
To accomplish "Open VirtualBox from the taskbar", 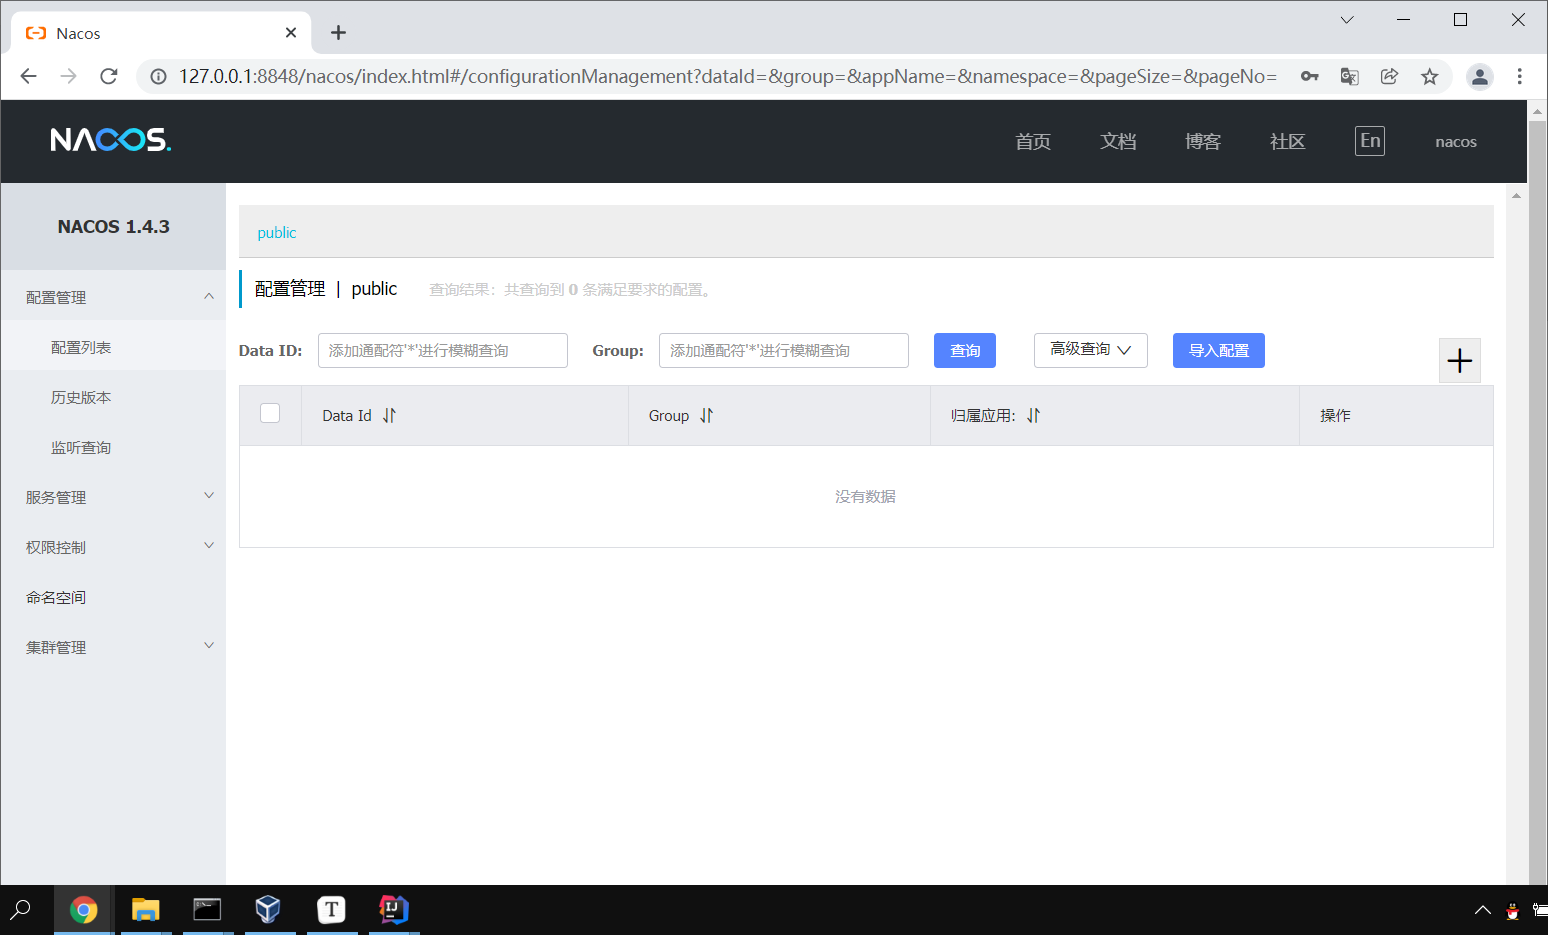I will (x=268, y=909).
